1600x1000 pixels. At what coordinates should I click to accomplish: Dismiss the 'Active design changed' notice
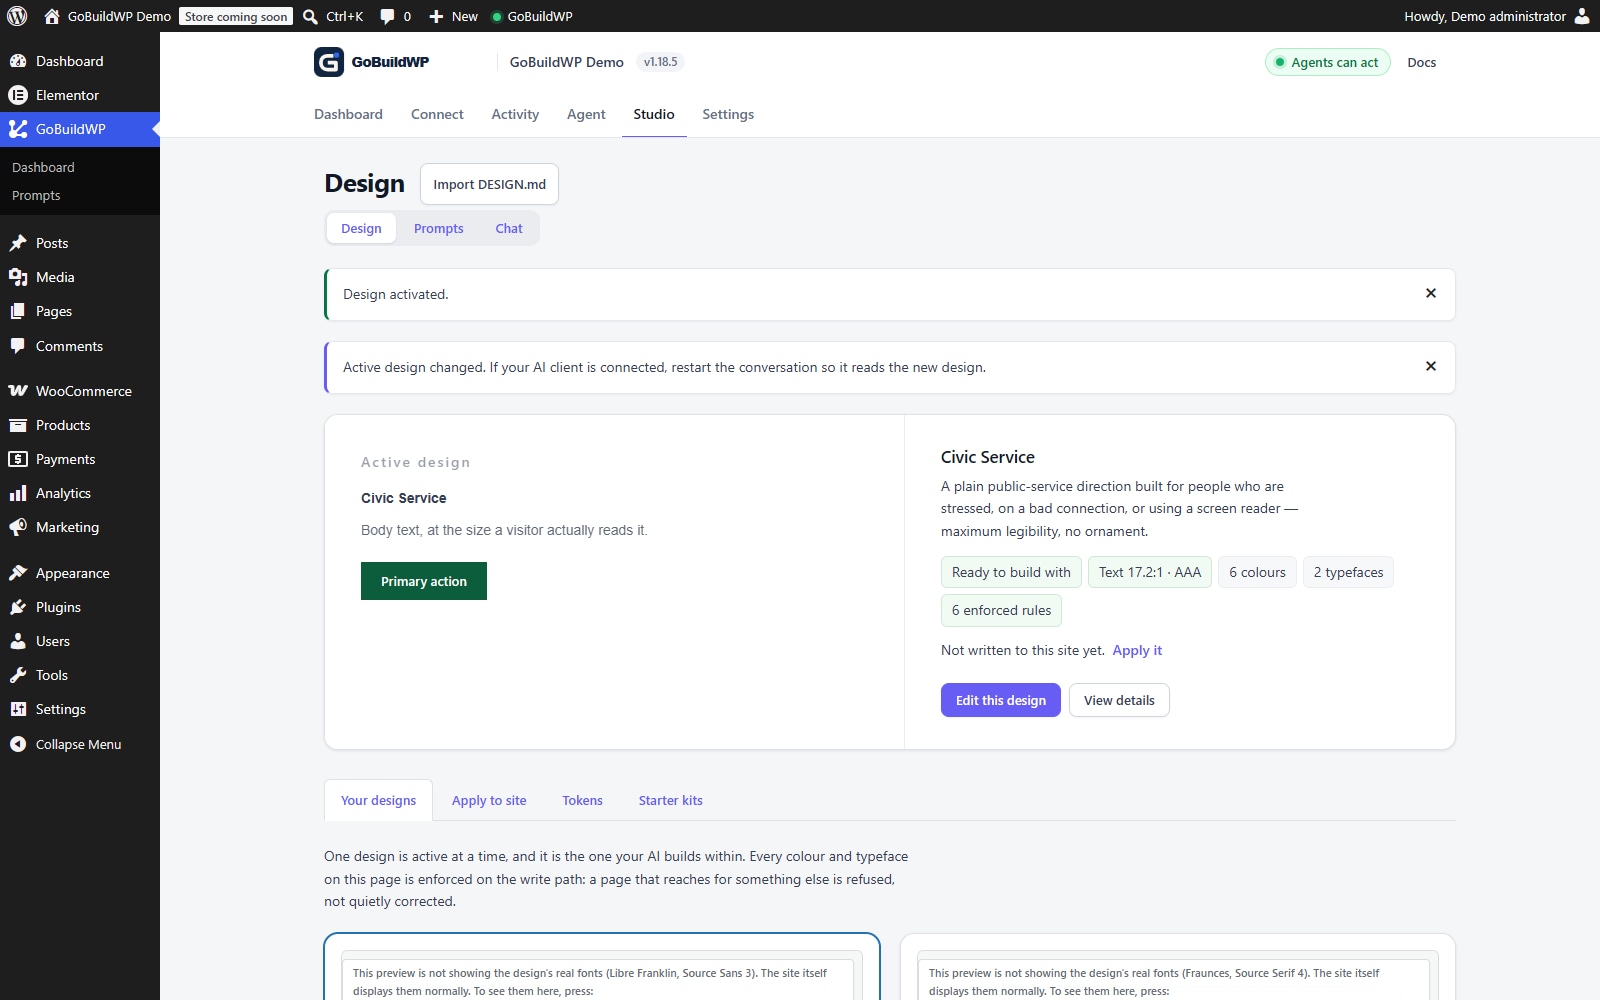click(x=1431, y=366)
